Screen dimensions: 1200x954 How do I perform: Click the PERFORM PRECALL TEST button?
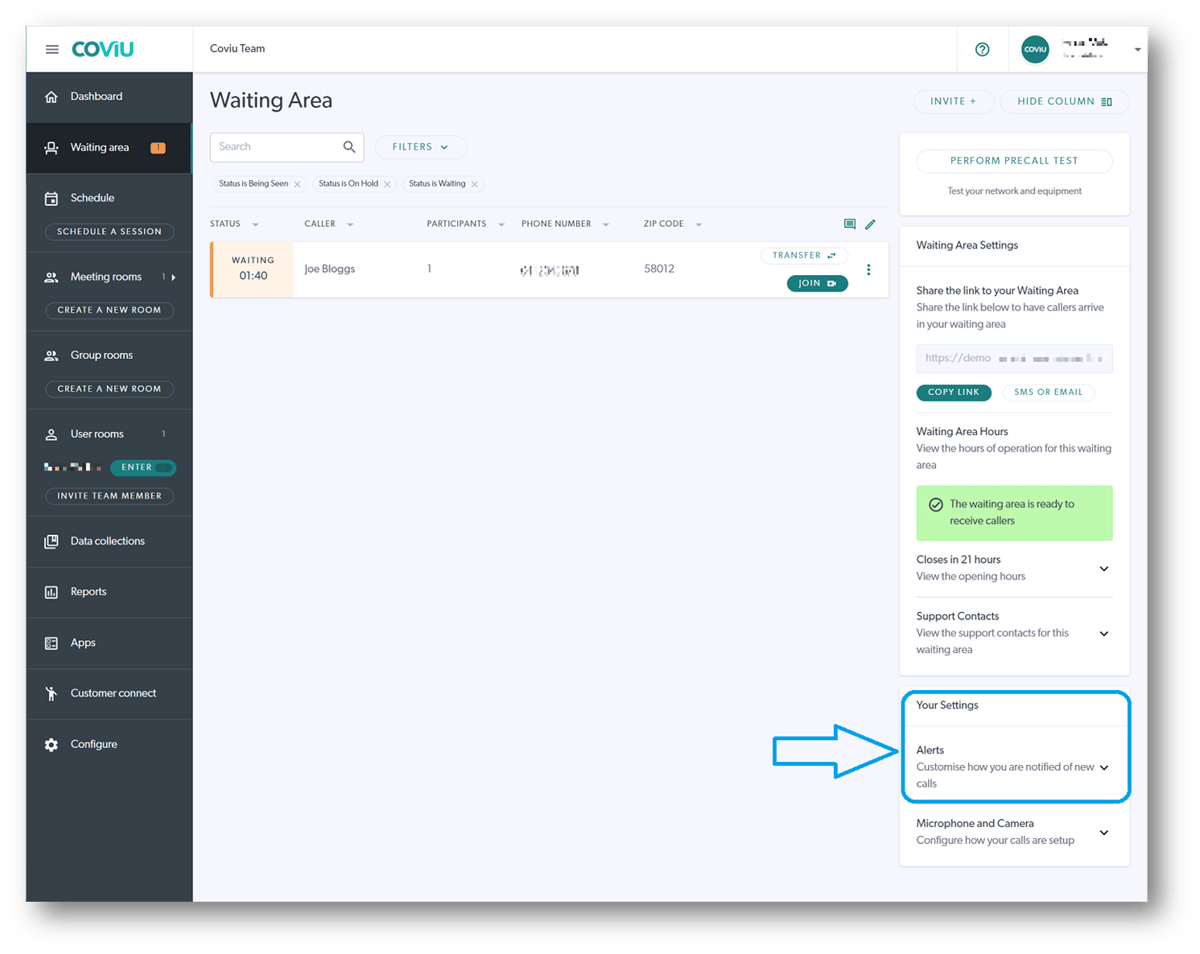pyautogui.click(x=1013, y=161)
